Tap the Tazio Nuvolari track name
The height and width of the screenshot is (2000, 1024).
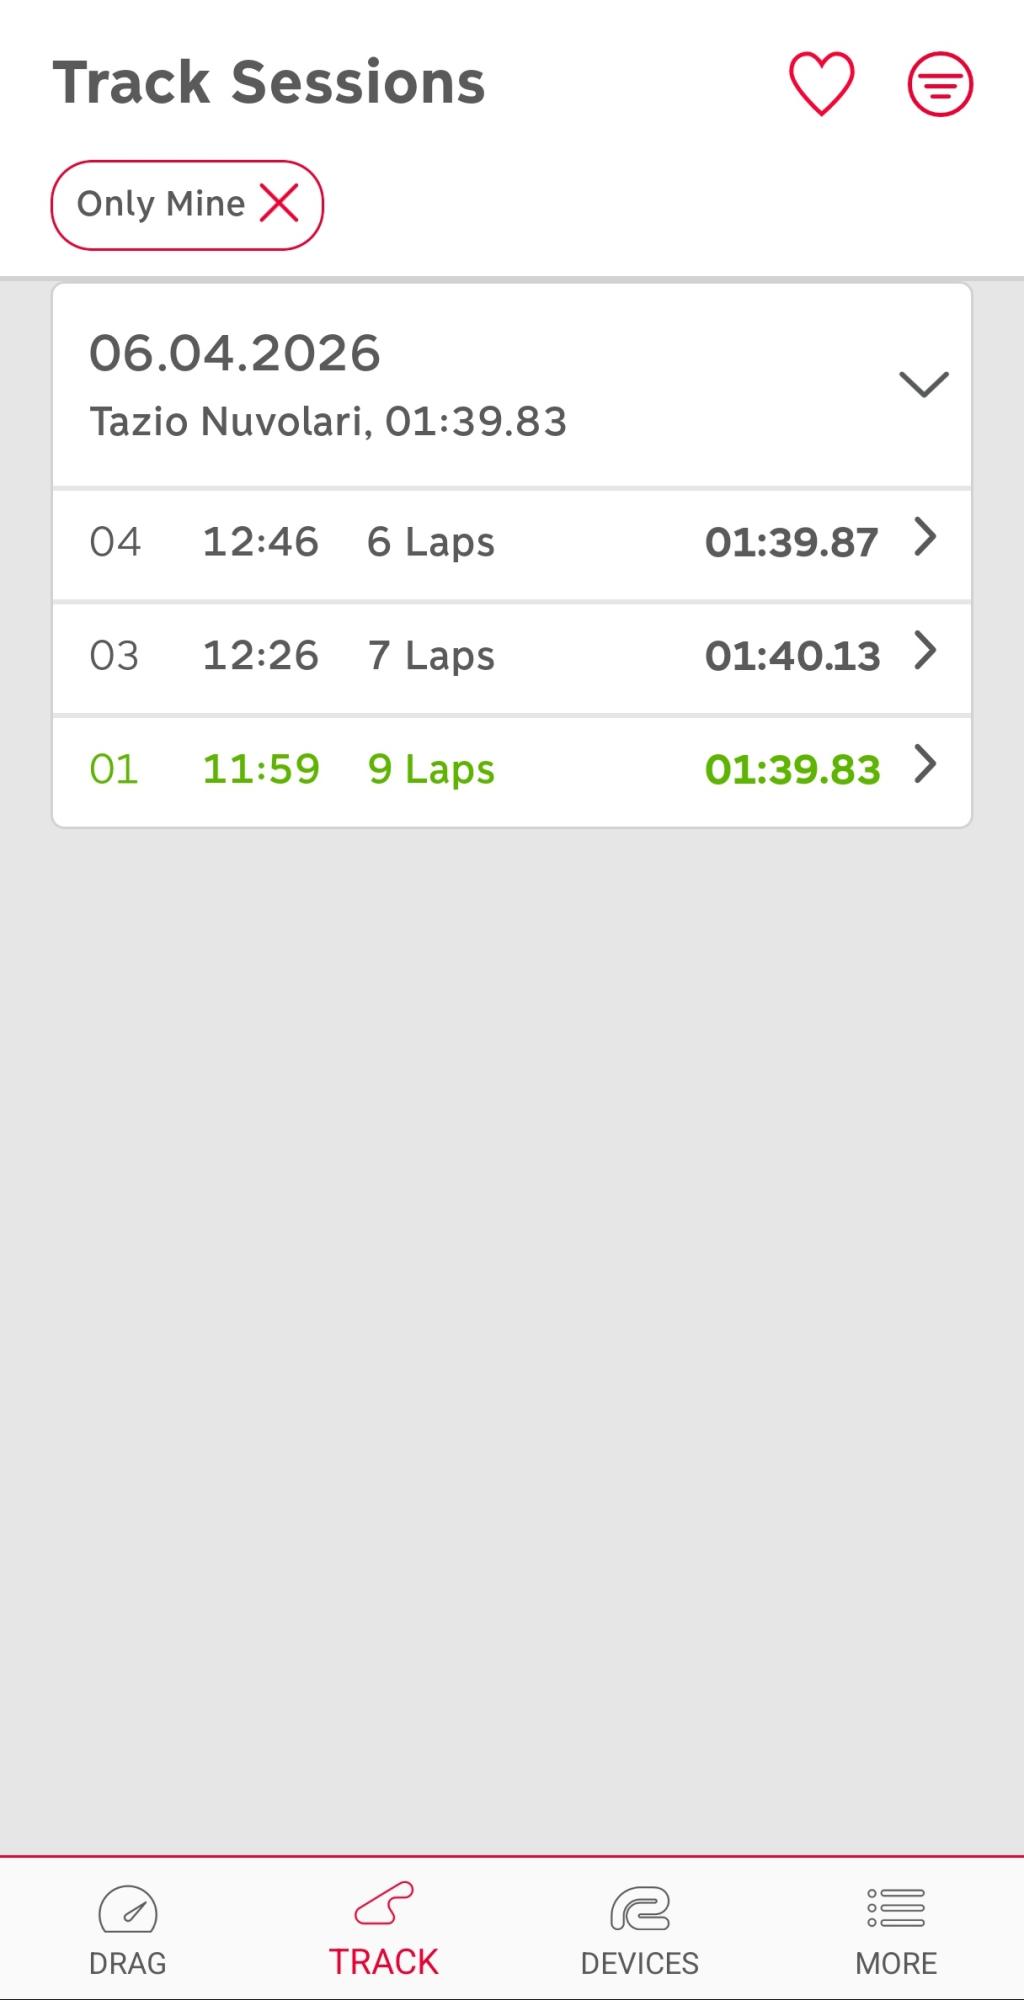tap(225, 422)
